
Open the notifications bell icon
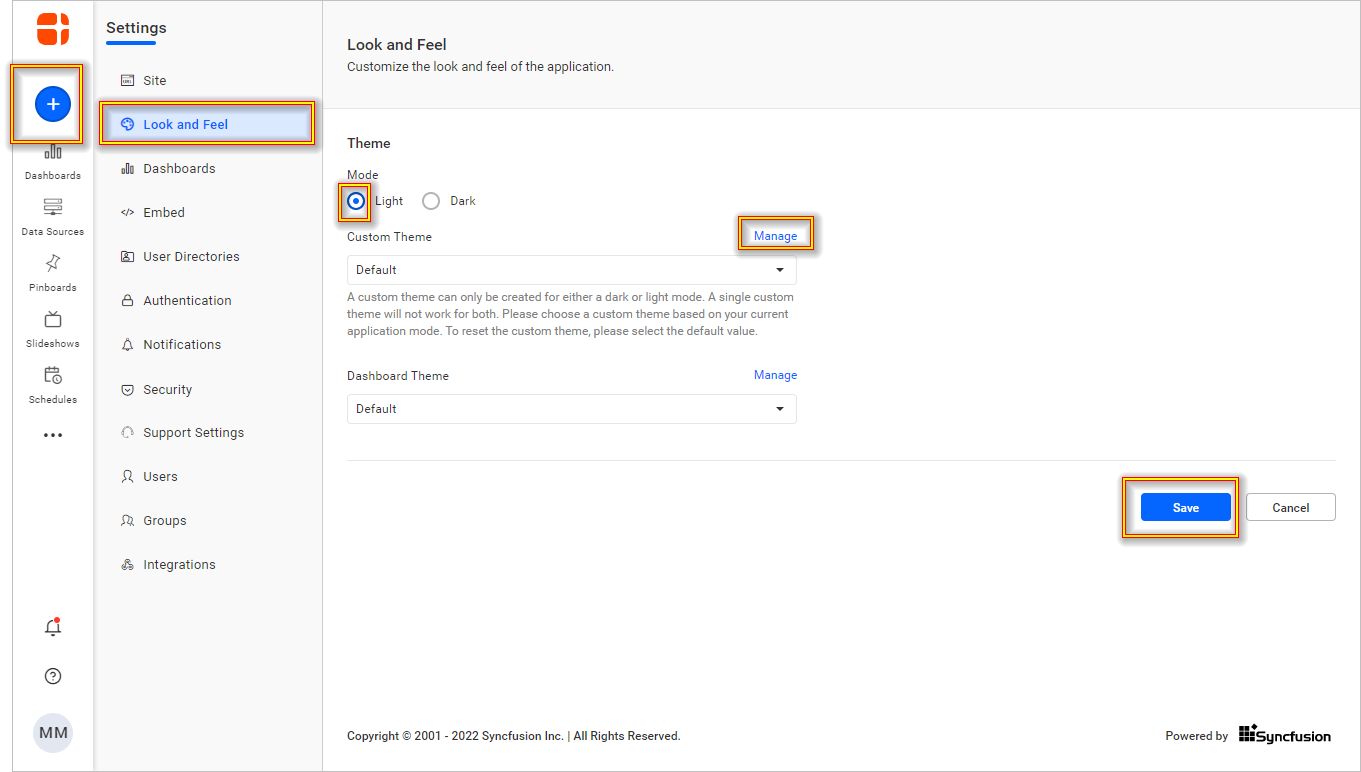(x=53, y=628)
